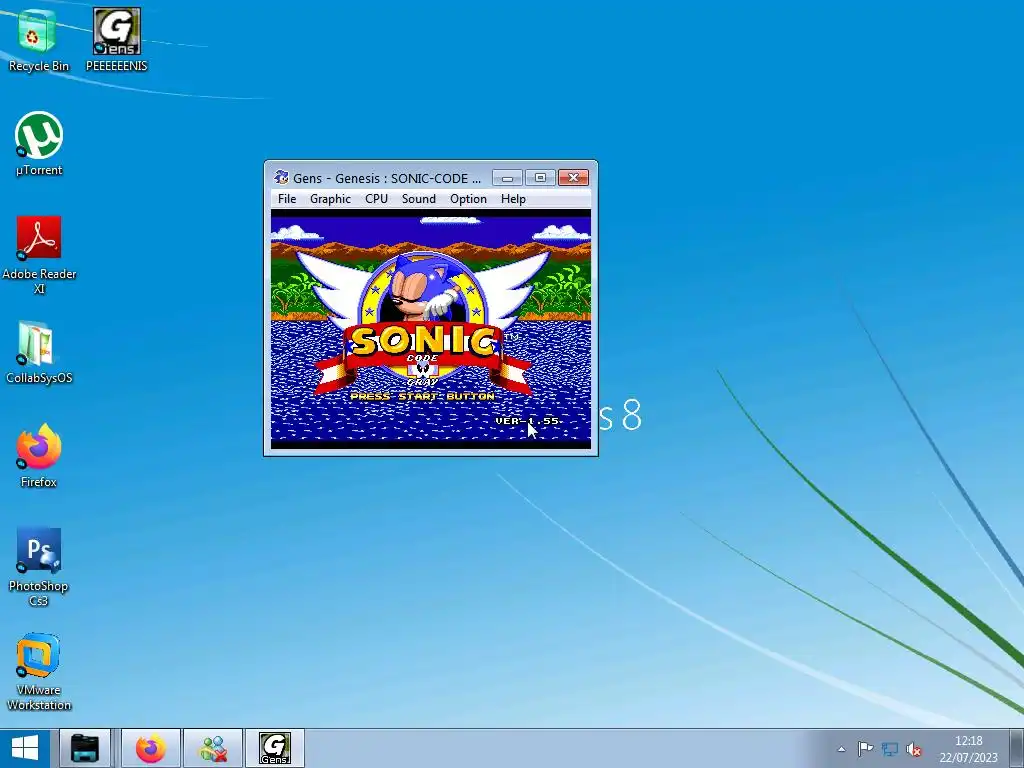The width and height of the screenshot is (1024, 768).
Task: Select the Recycle Bin desktop icon
Action: (39, 40)
